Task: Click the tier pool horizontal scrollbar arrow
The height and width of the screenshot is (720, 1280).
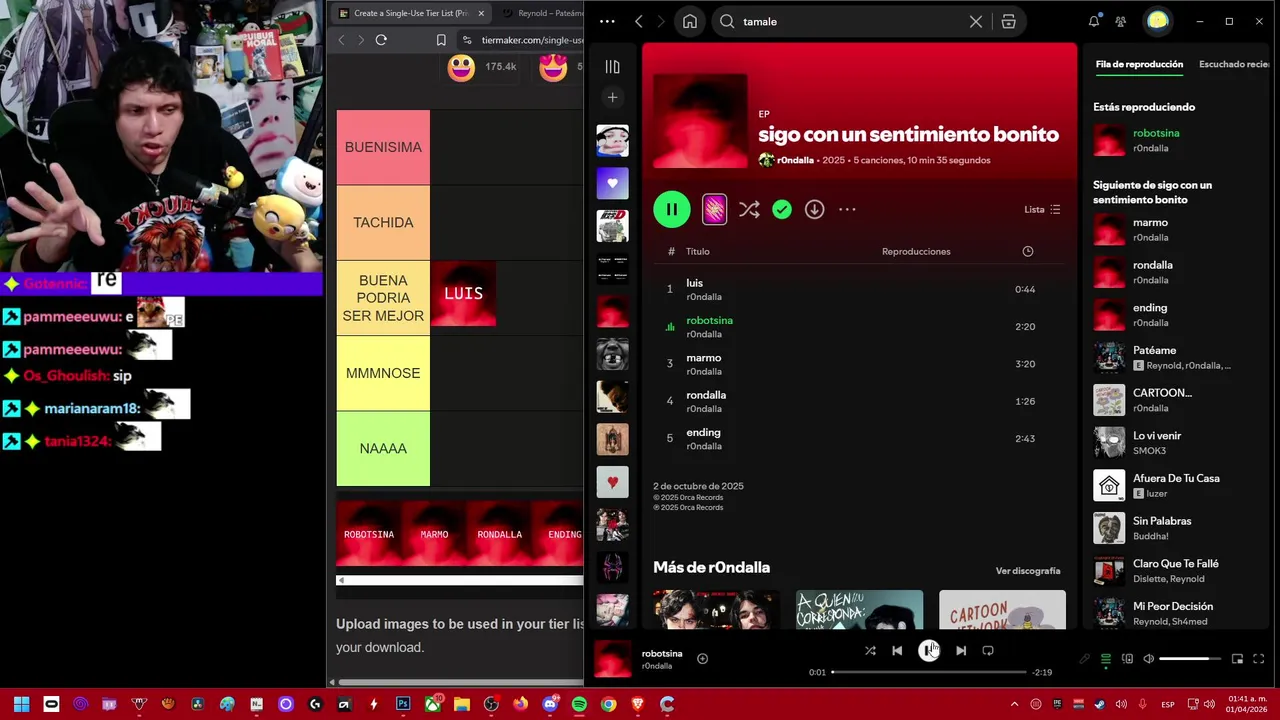Action: [341, 580]
